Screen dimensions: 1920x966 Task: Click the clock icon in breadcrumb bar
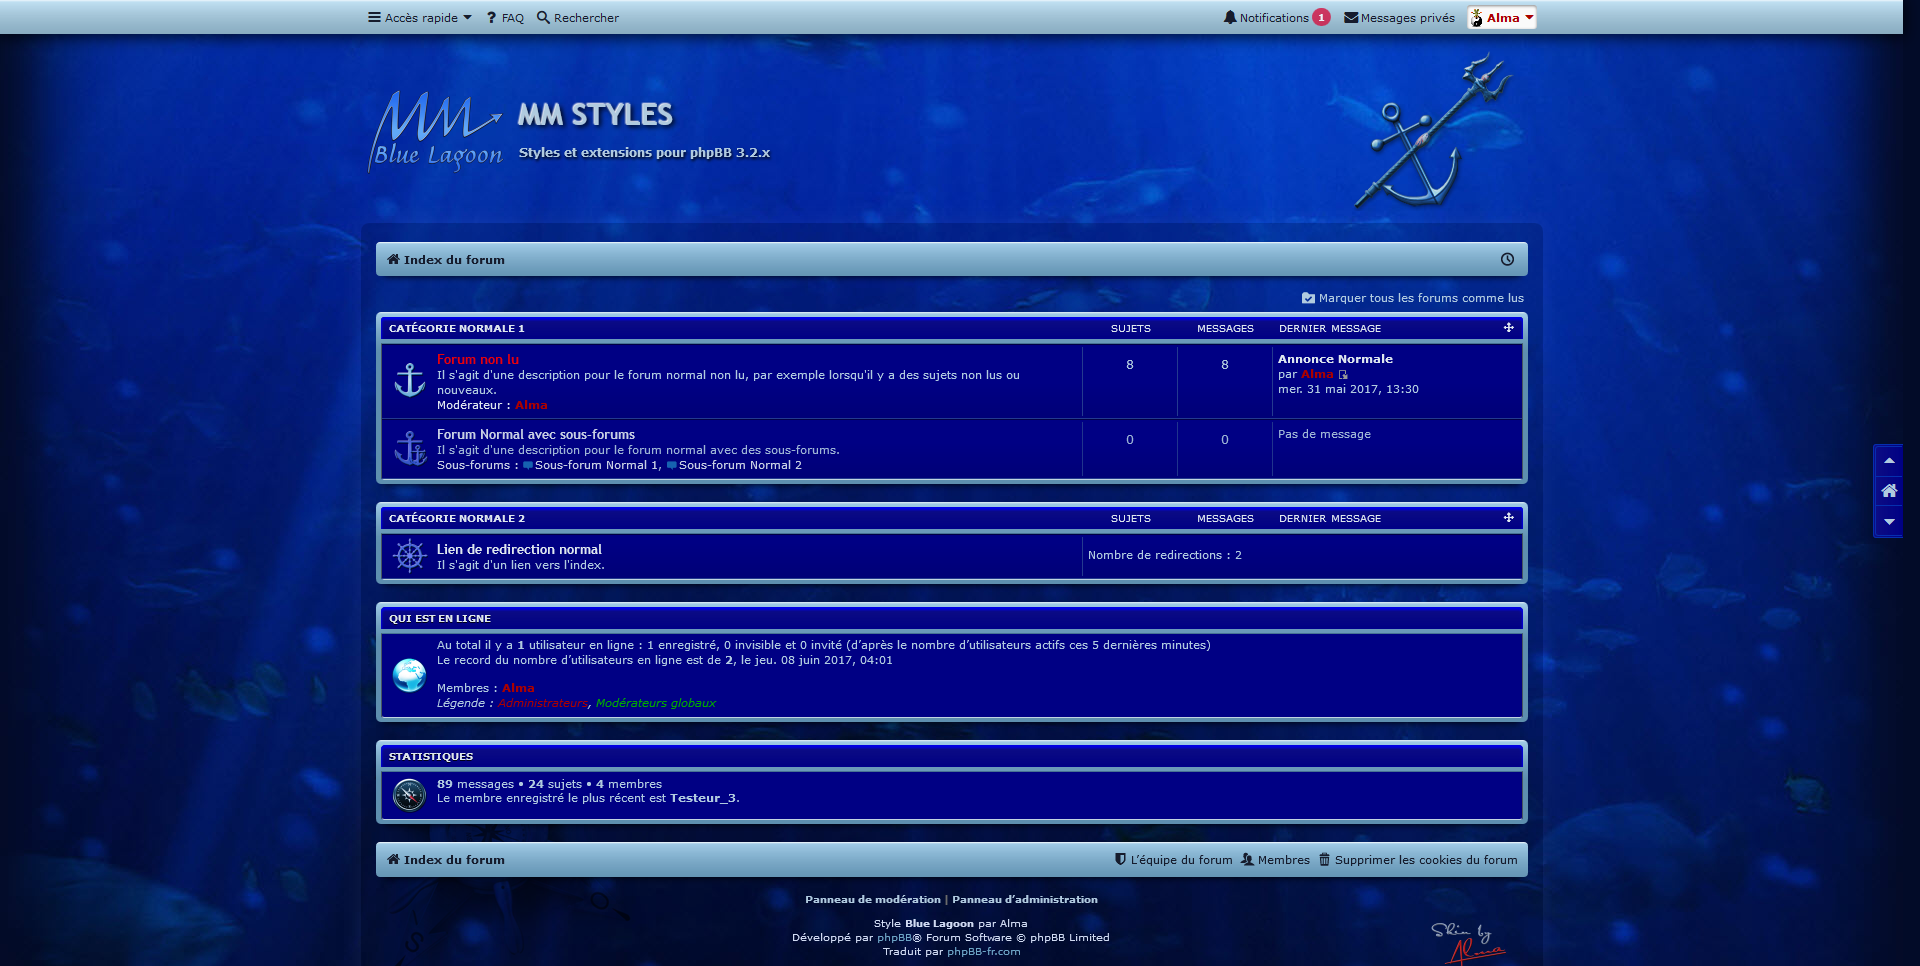point(1507,260)
